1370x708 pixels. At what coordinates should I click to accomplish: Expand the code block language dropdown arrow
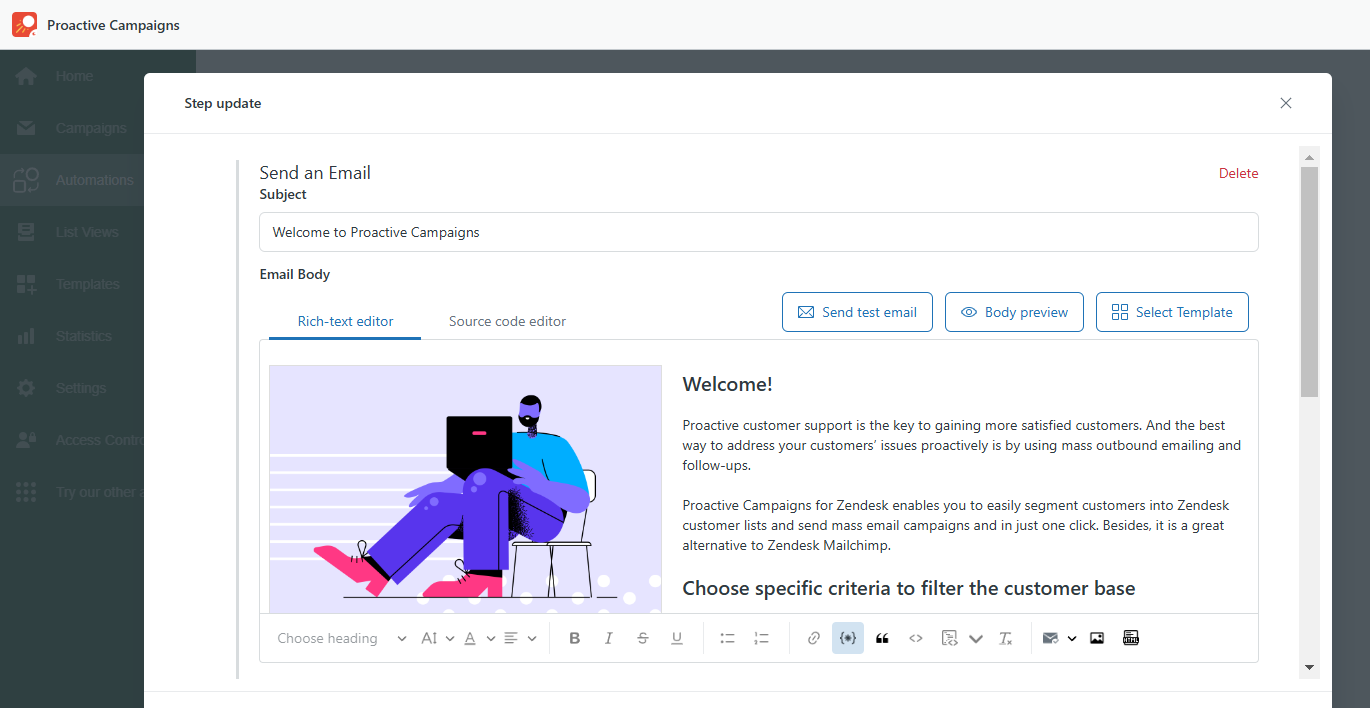coord(976,638)
